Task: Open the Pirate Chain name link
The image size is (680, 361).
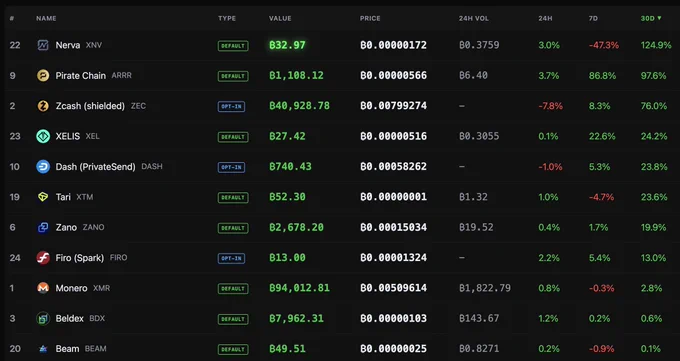Action: coord(81,75)
